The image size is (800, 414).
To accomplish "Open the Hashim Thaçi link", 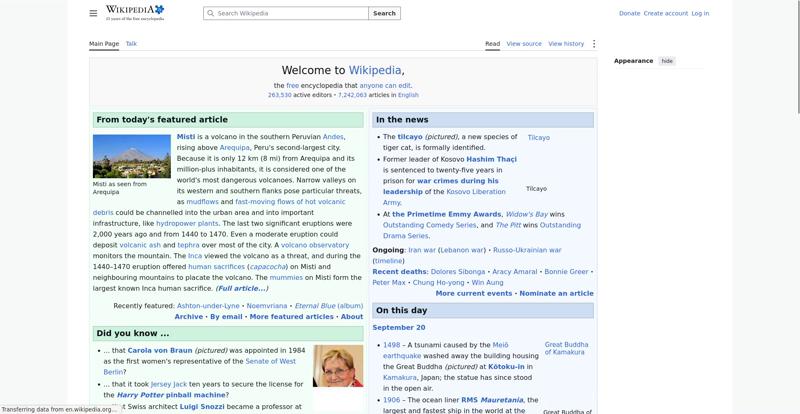I will click(x=491, y=159).
